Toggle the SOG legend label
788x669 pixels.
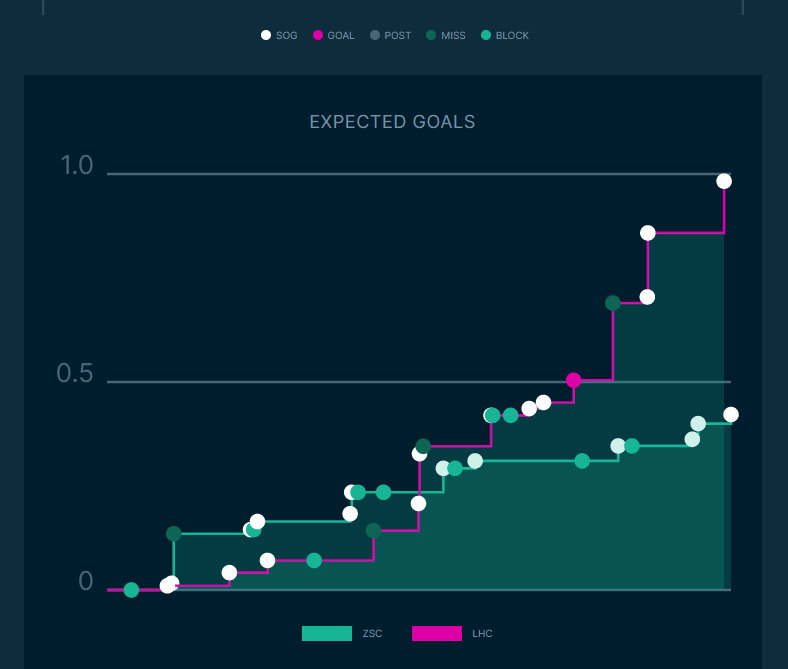pyautogui.click(x=287, y=36)
